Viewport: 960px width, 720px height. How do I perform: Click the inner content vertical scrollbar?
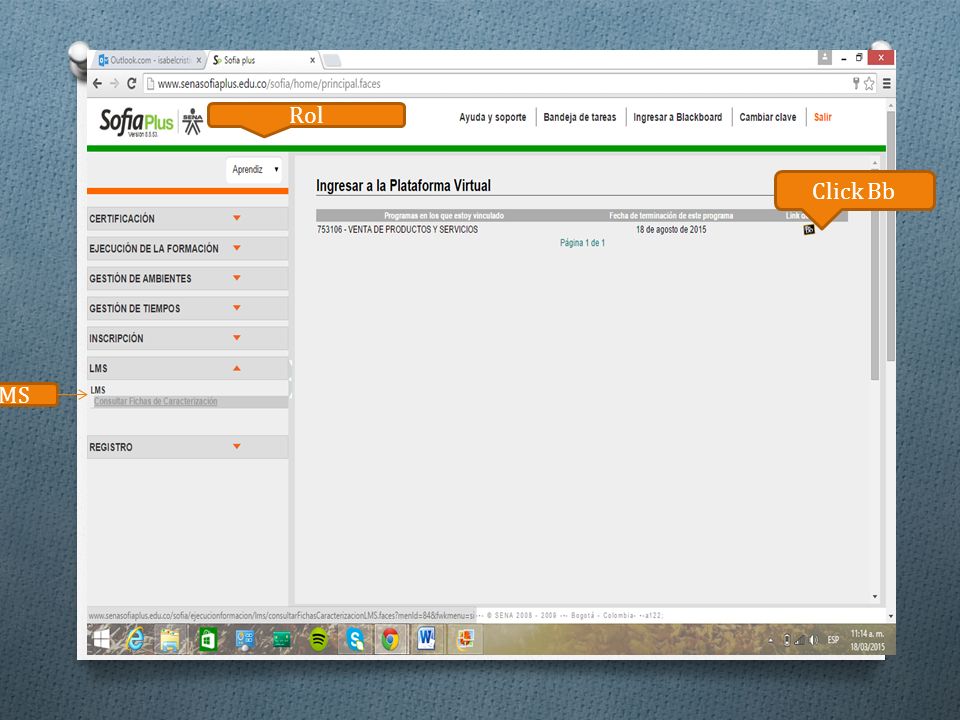(875, 276)
